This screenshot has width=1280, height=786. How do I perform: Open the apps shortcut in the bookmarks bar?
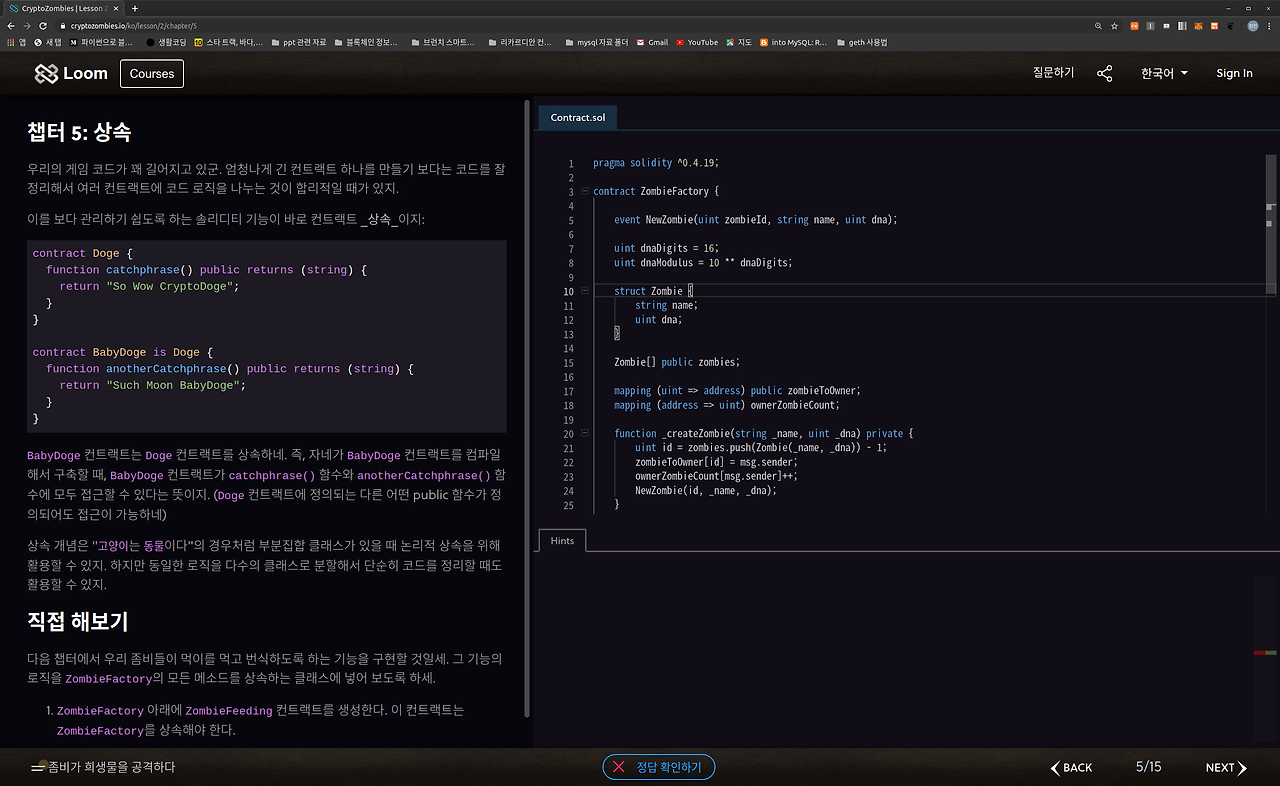pyautogui.click(x=16, y=43)
